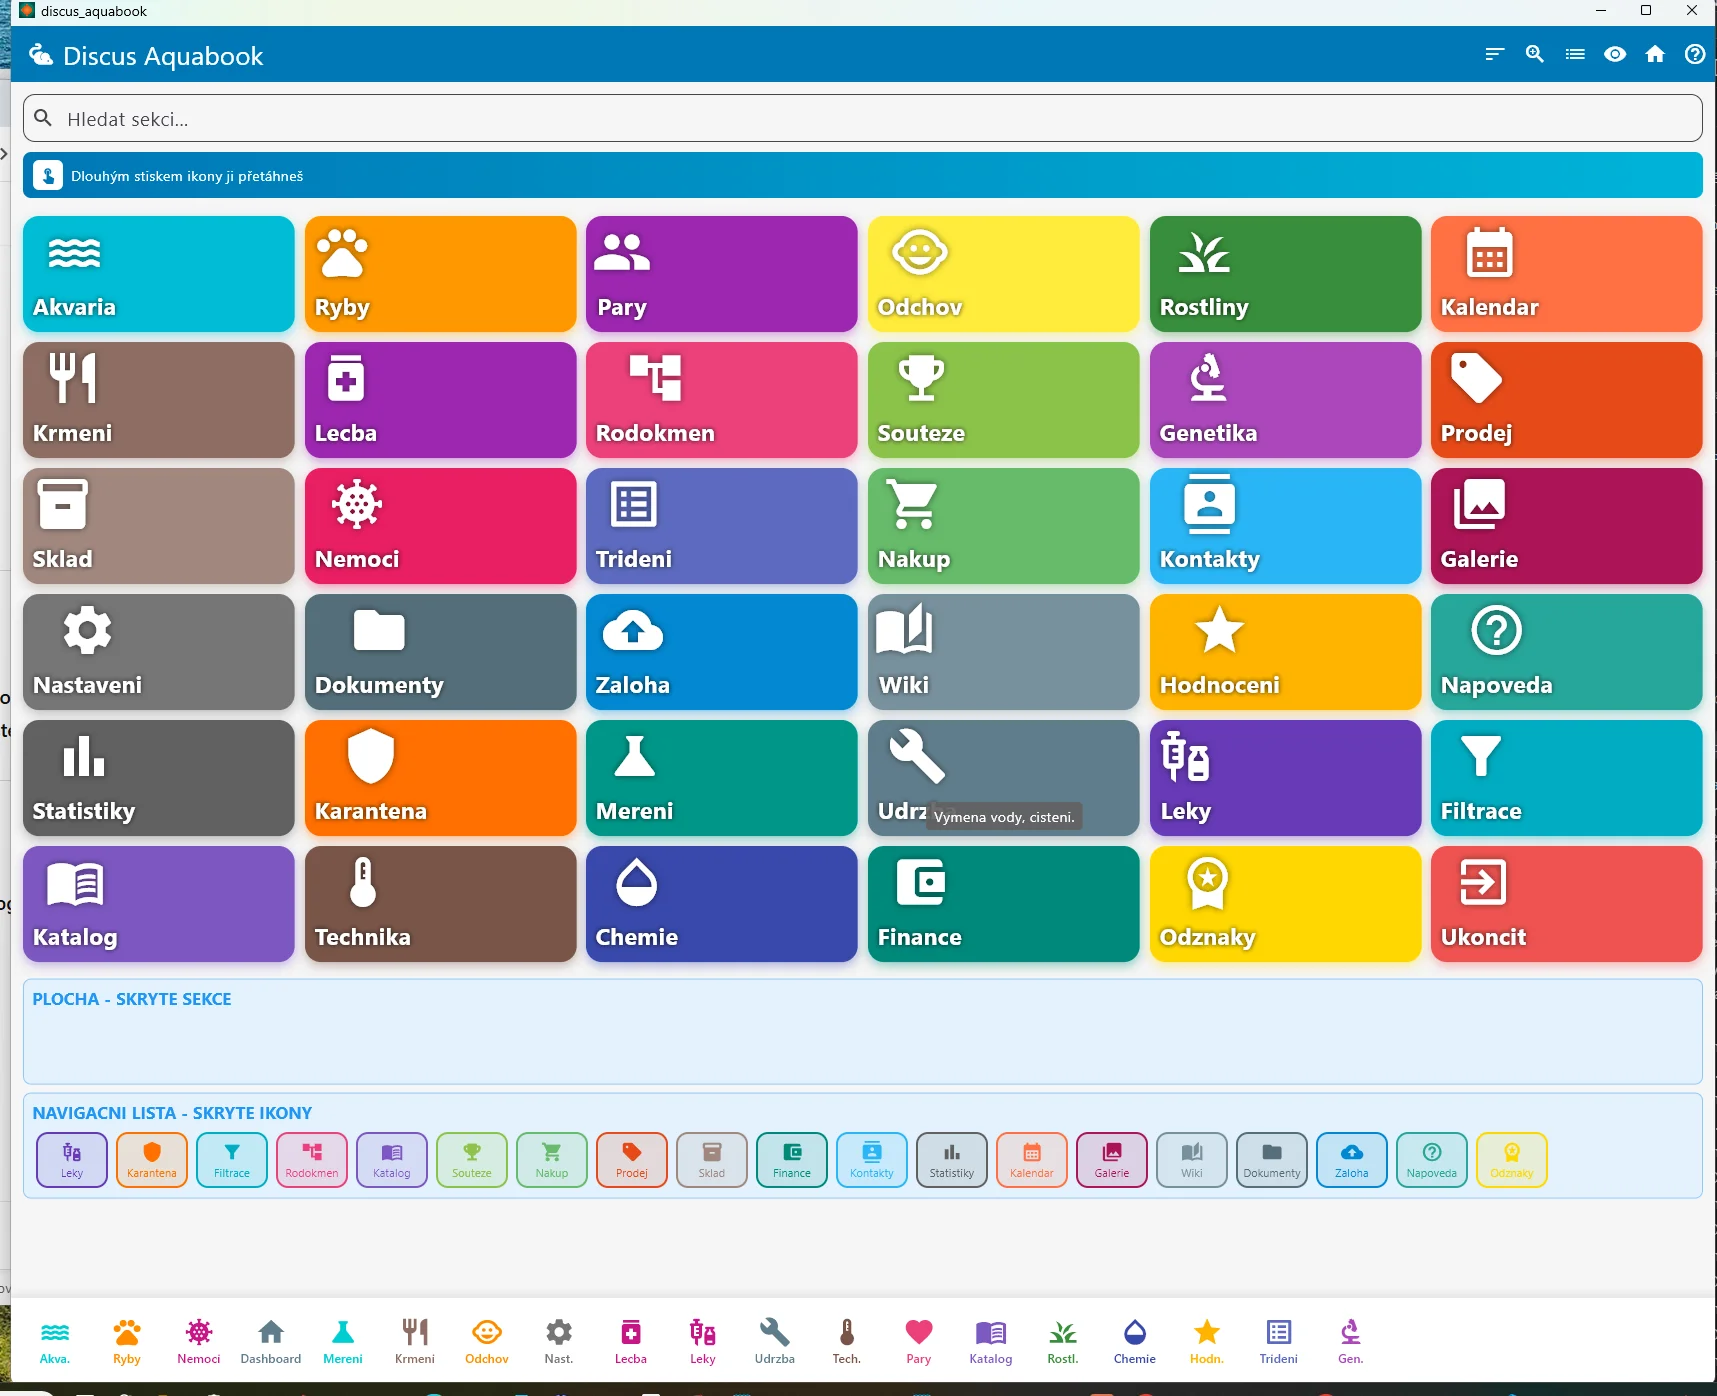The width and height of the screenshot is (1717, 1396).
Task: Open the sort icon in header
Action: pos(1494,54)
